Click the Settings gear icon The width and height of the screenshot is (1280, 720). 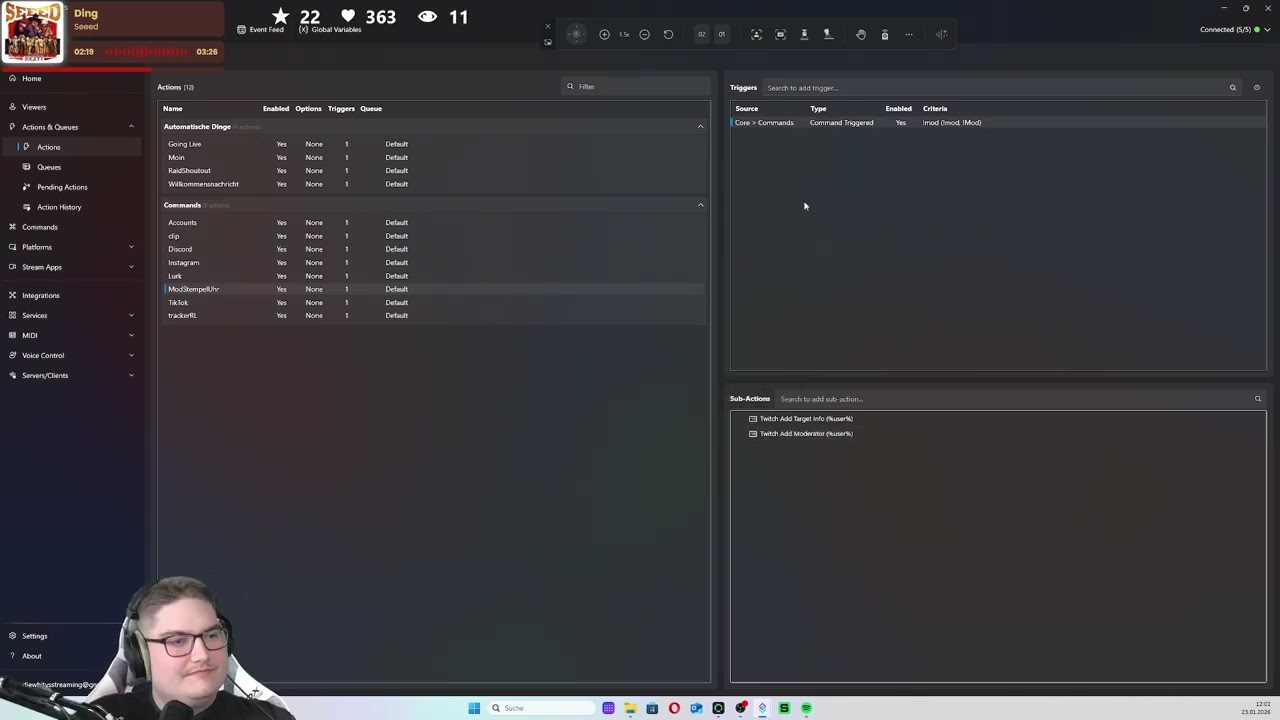[x=12, y=636]
